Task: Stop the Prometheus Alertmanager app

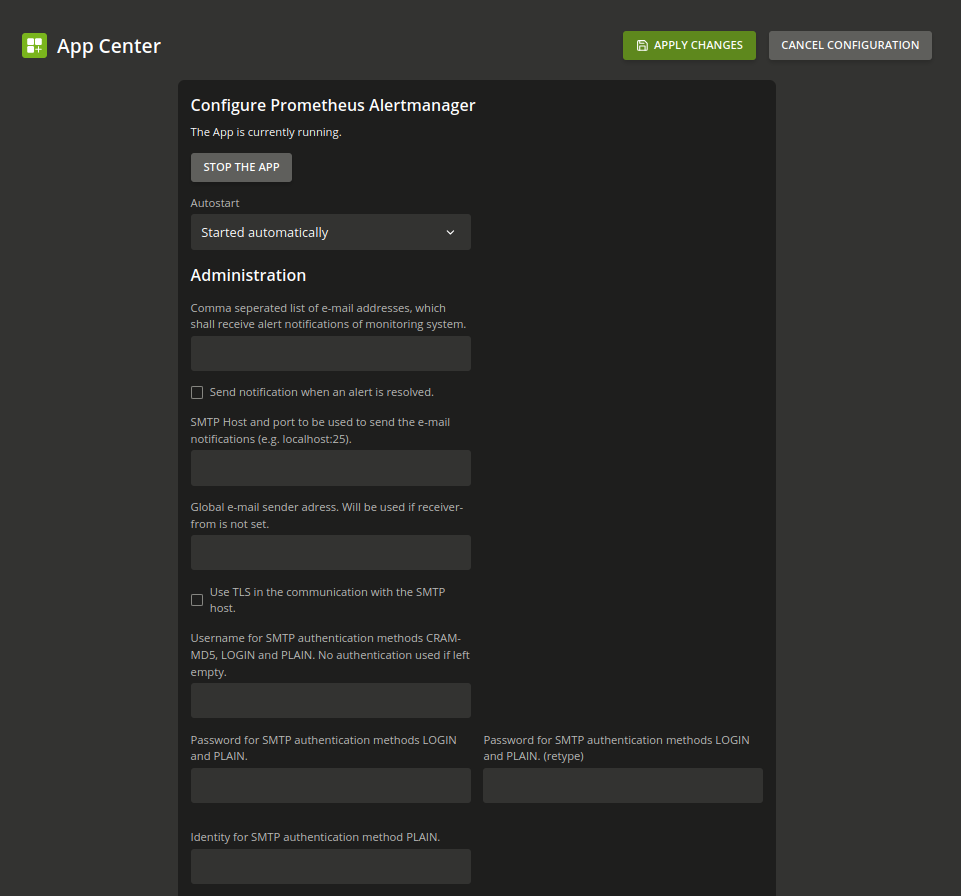Action: pos(241,167)
